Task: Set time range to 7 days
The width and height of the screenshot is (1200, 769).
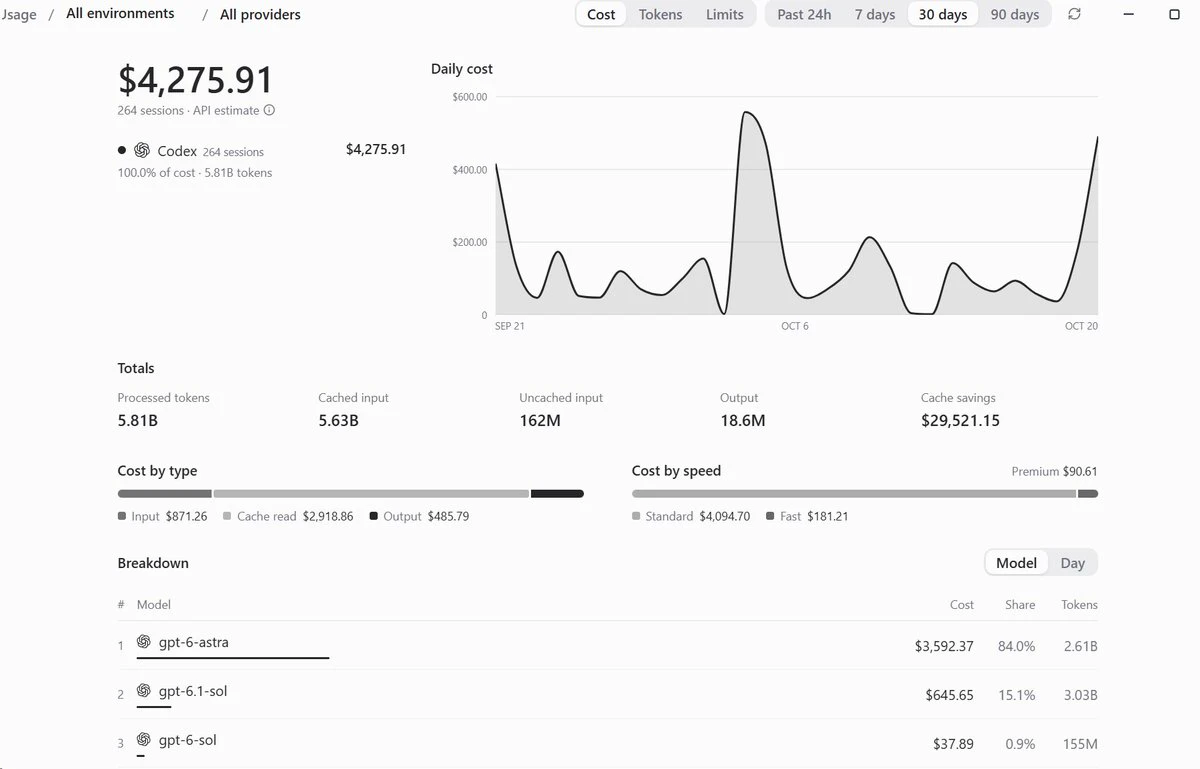Action: pos(875,14)
